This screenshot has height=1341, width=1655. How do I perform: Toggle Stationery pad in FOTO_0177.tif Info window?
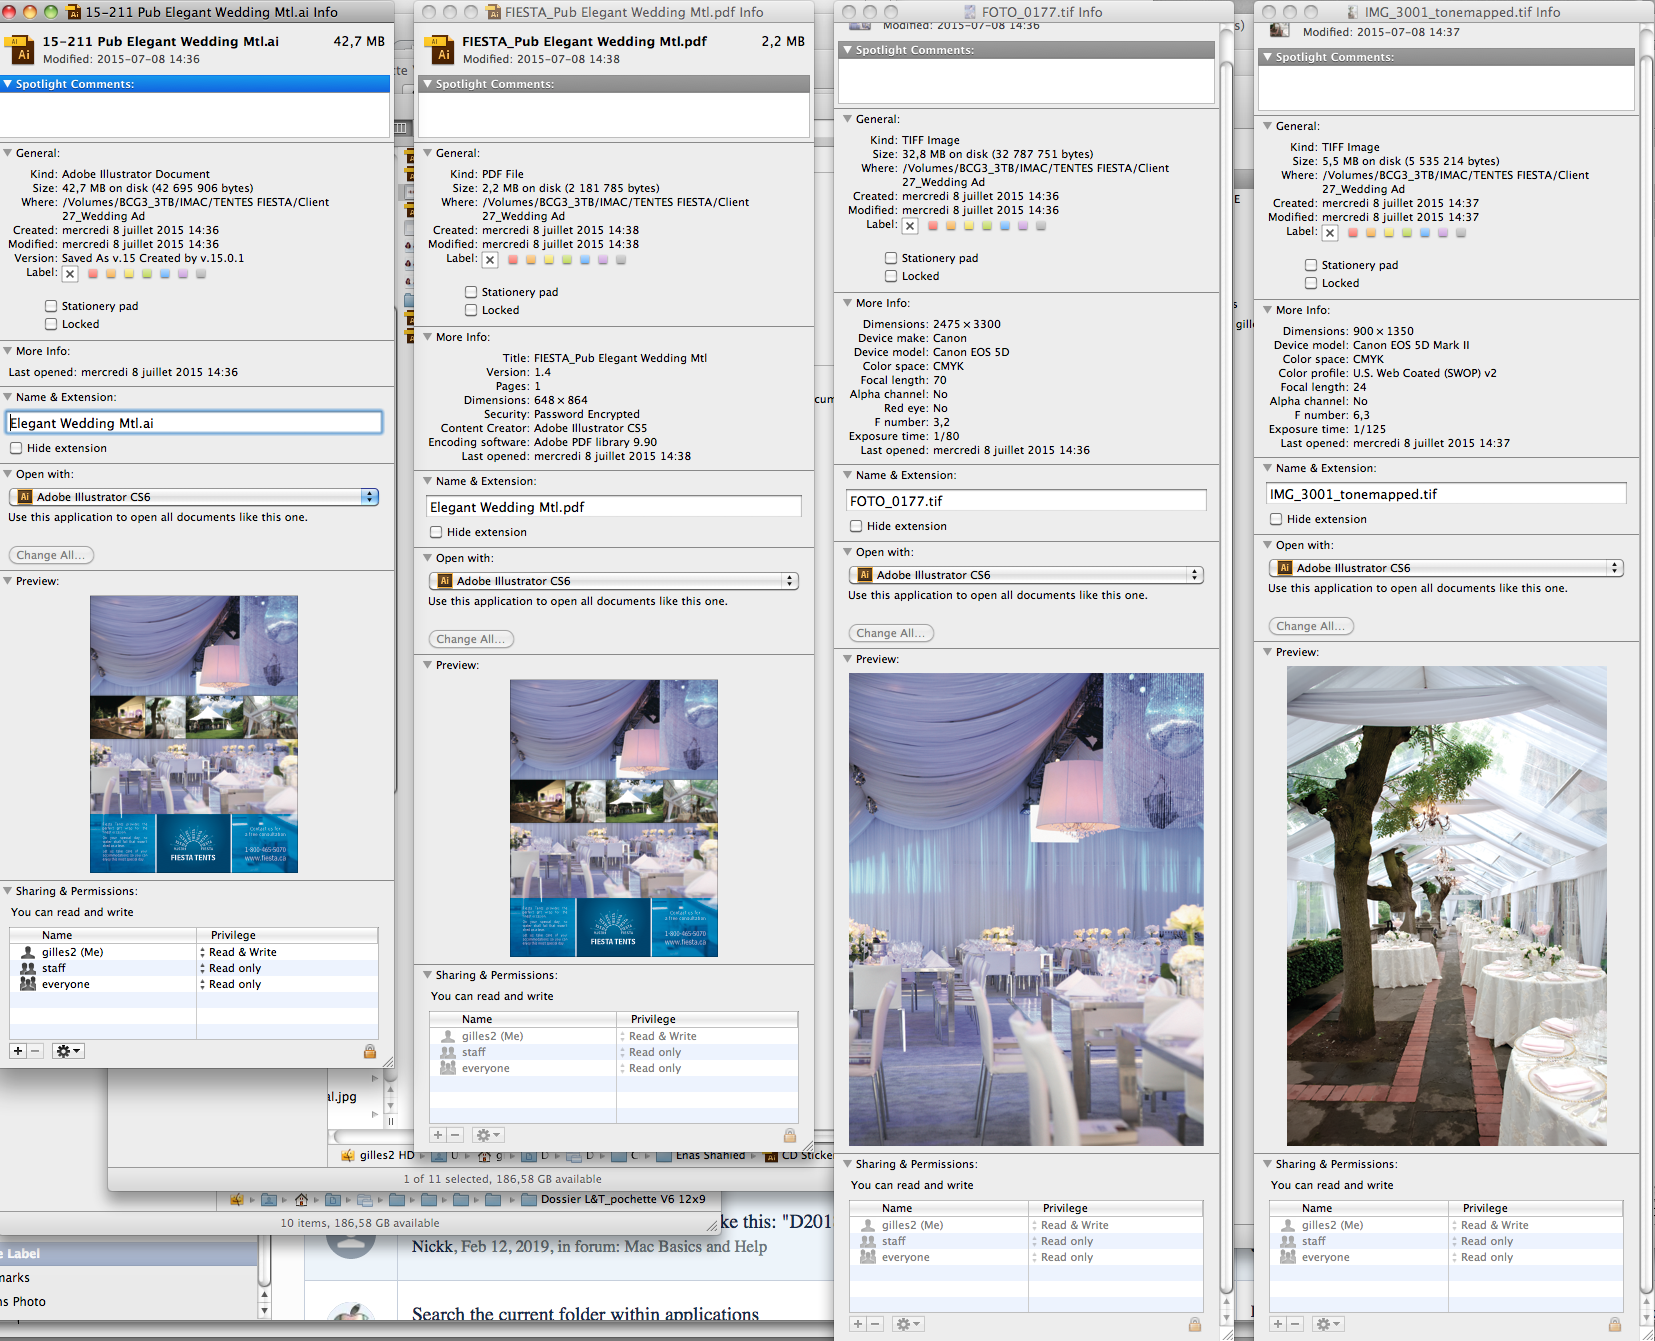click(891, 258)
